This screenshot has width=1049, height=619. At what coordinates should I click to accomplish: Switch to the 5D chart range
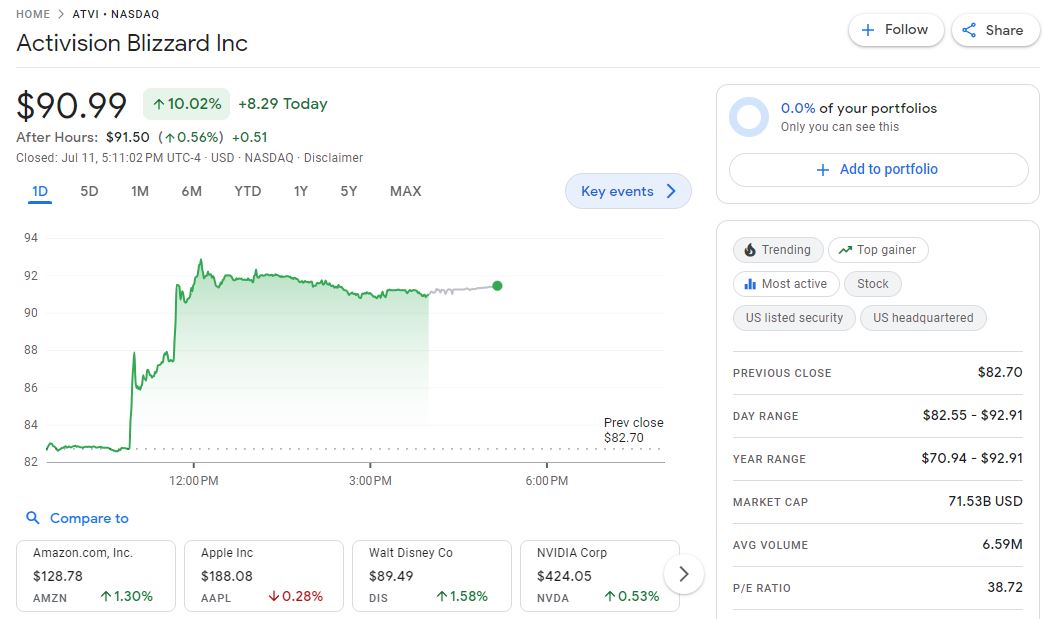tap(89, 191)
